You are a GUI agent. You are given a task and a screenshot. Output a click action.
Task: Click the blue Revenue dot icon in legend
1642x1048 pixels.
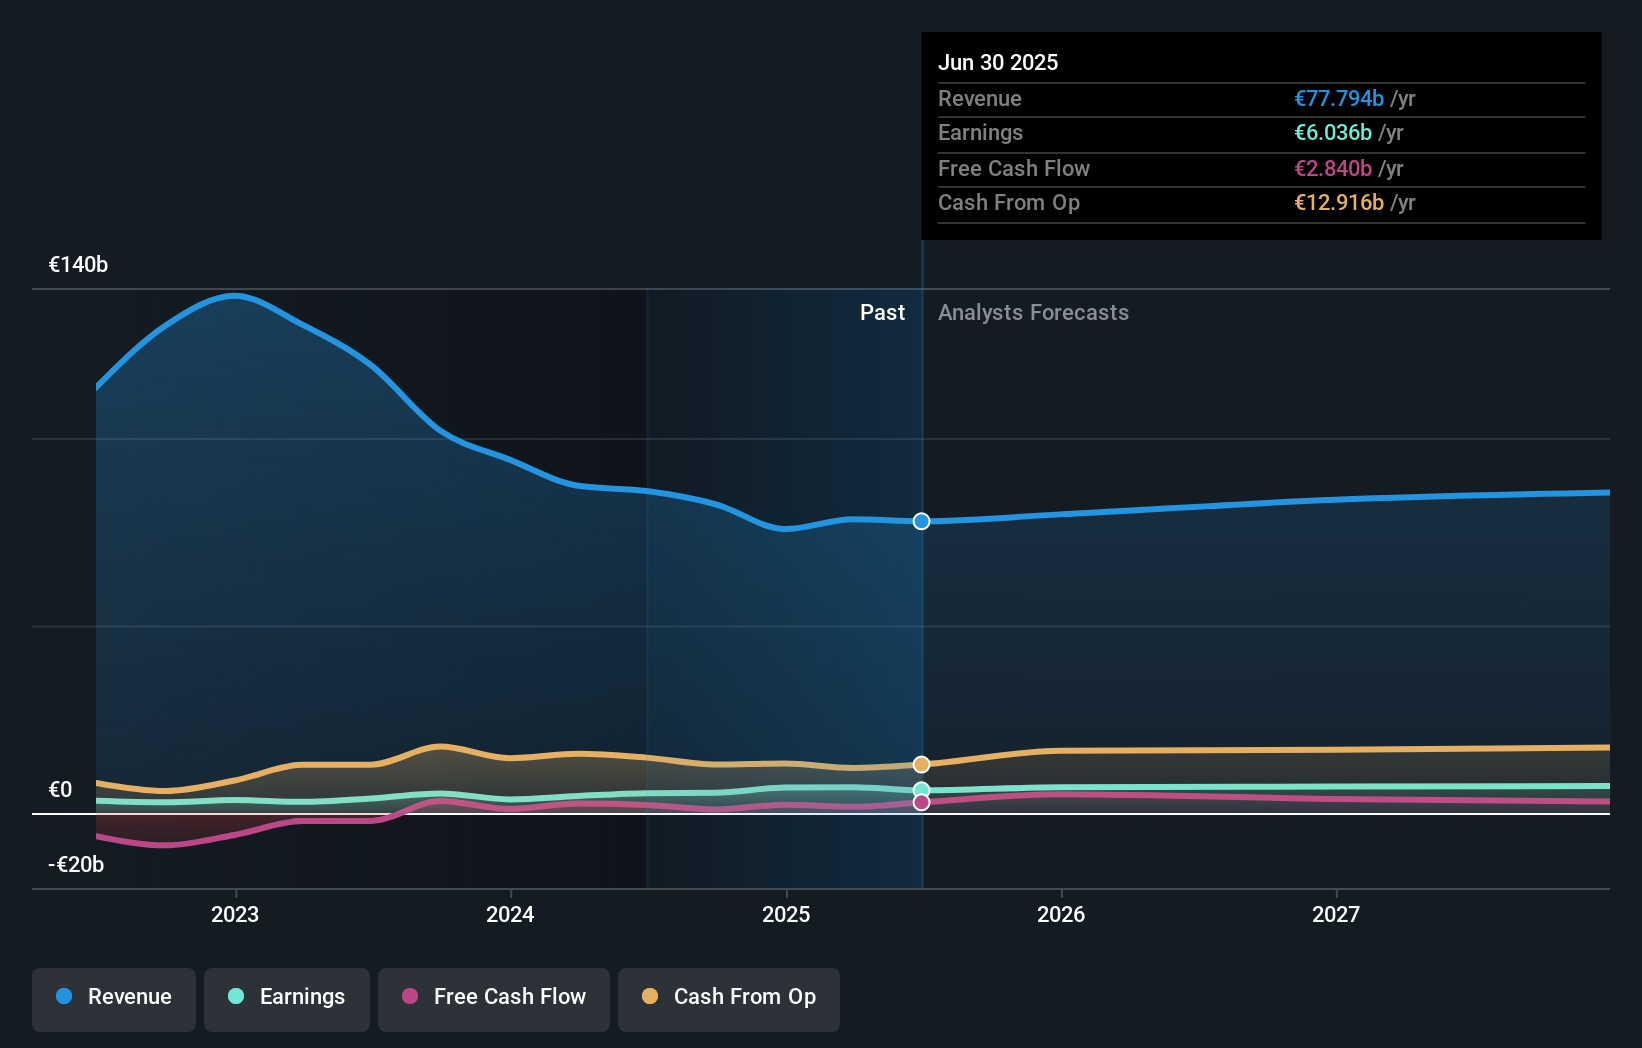tap(63, 997)
